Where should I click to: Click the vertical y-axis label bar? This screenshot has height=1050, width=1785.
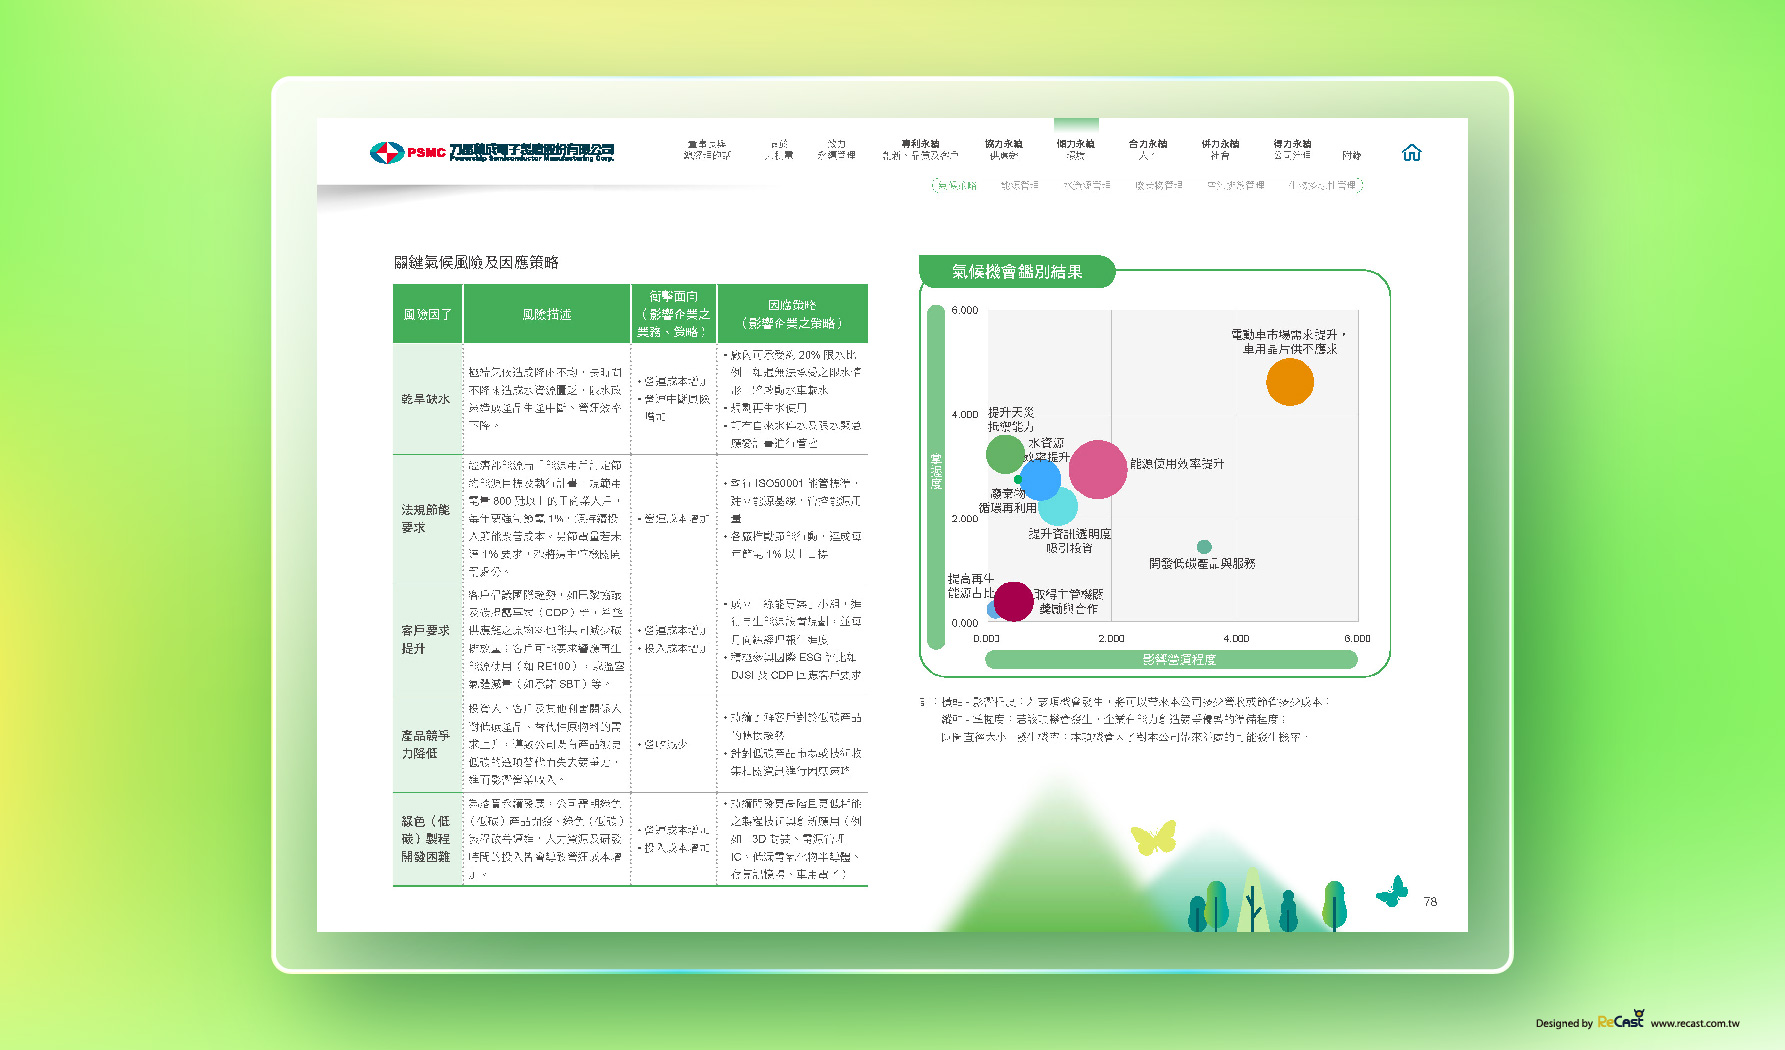[937, 478]
